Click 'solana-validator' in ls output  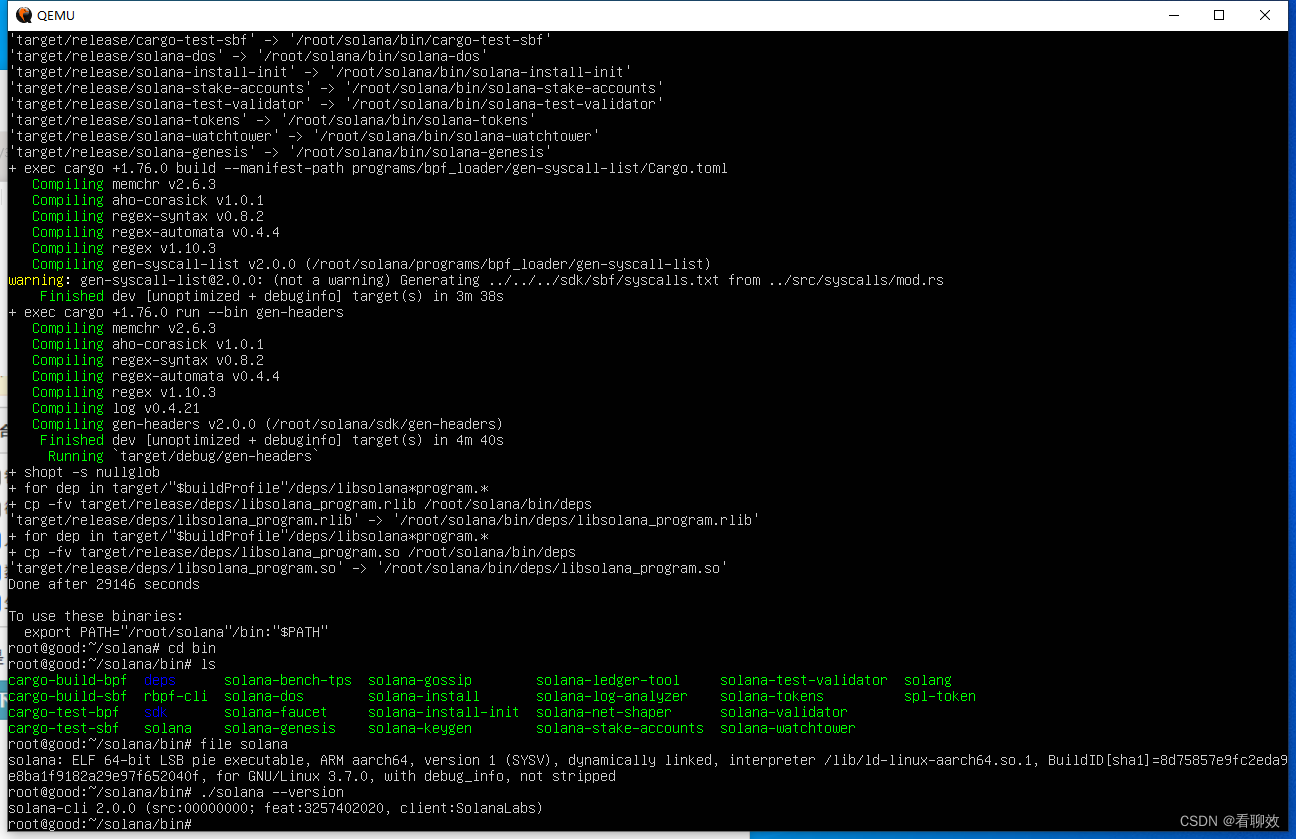[x=784, y=712]
